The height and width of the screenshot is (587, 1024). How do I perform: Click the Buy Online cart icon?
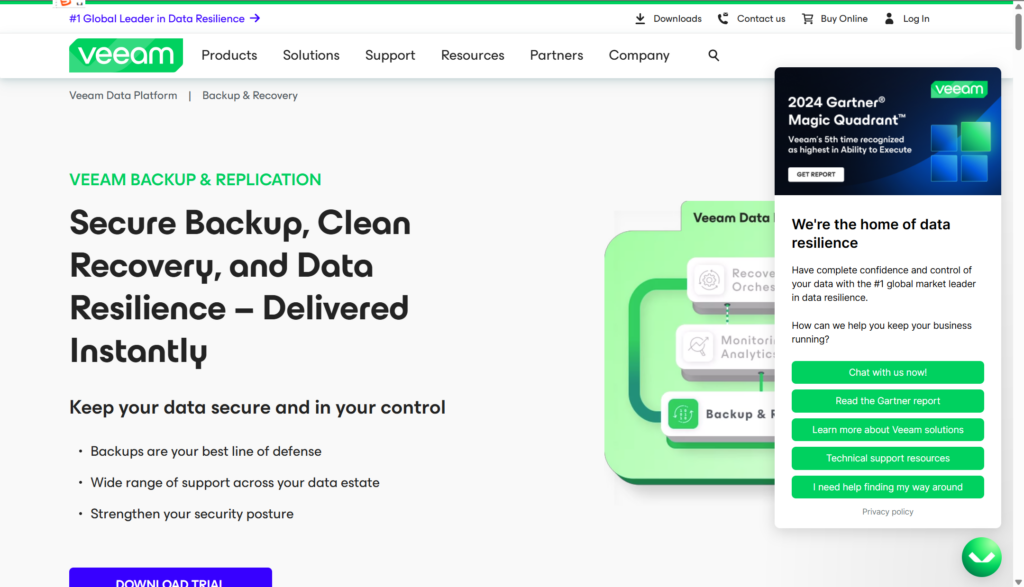click(x=807, y=18)
